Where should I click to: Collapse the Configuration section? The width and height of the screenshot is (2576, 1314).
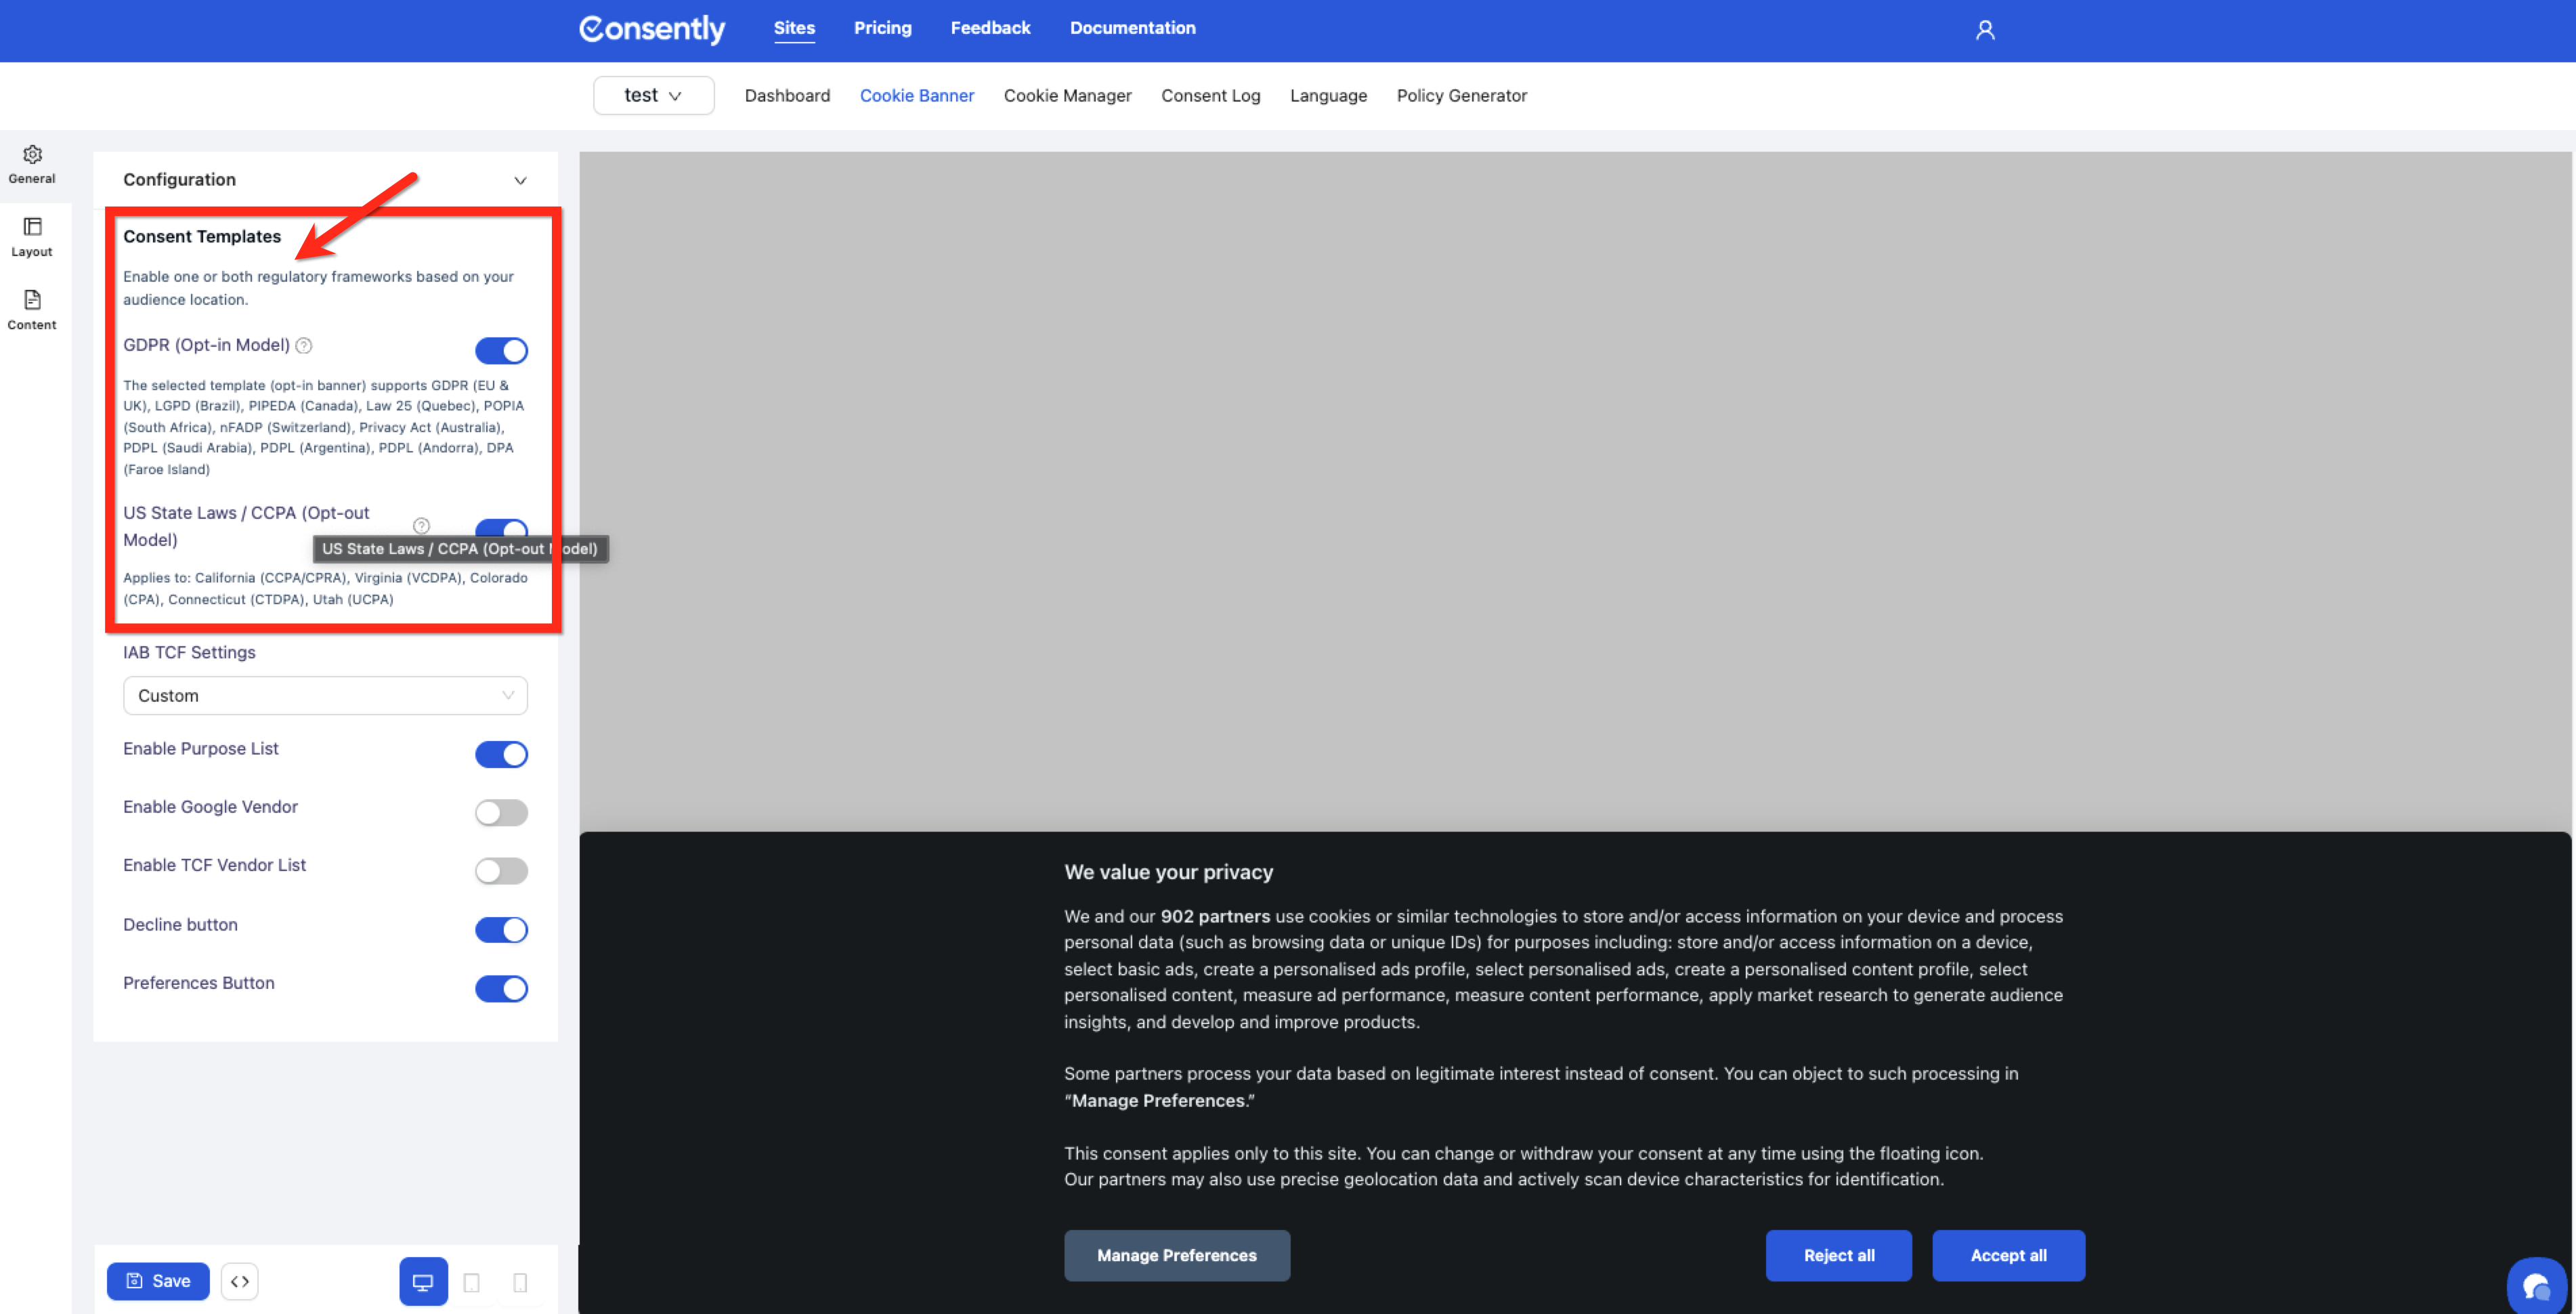tap(520, 180)
